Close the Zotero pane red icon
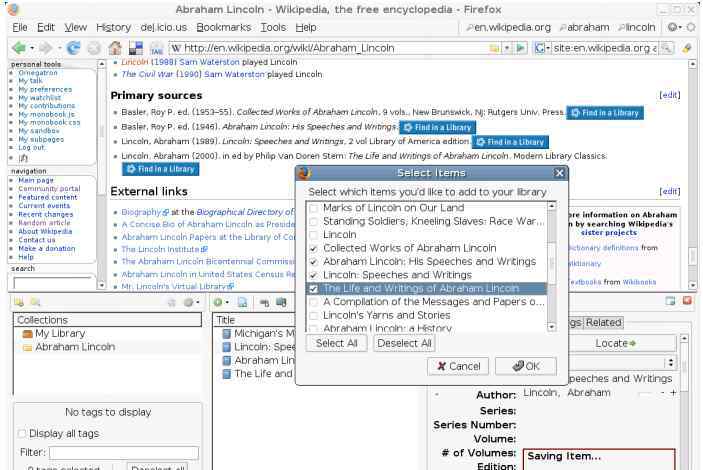Image resolution: width=703 pixels, height=470 pixels. tap(687, 301)
